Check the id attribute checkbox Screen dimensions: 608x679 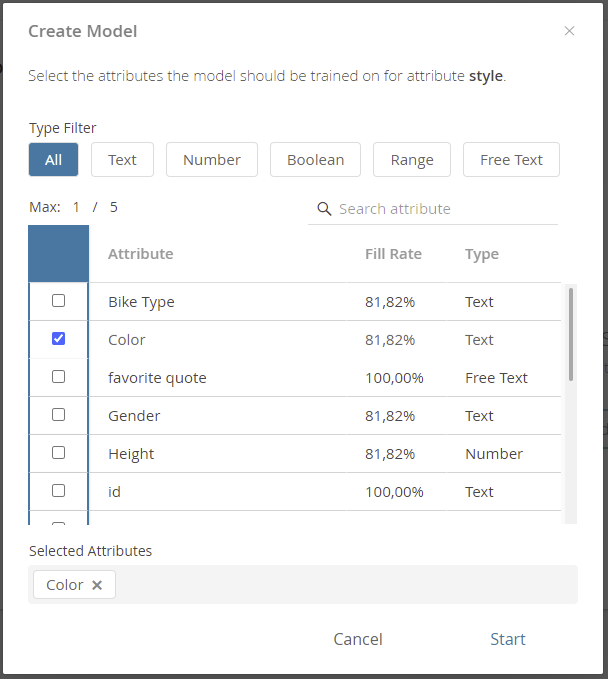pyautogui.click(x=58, y=491)
